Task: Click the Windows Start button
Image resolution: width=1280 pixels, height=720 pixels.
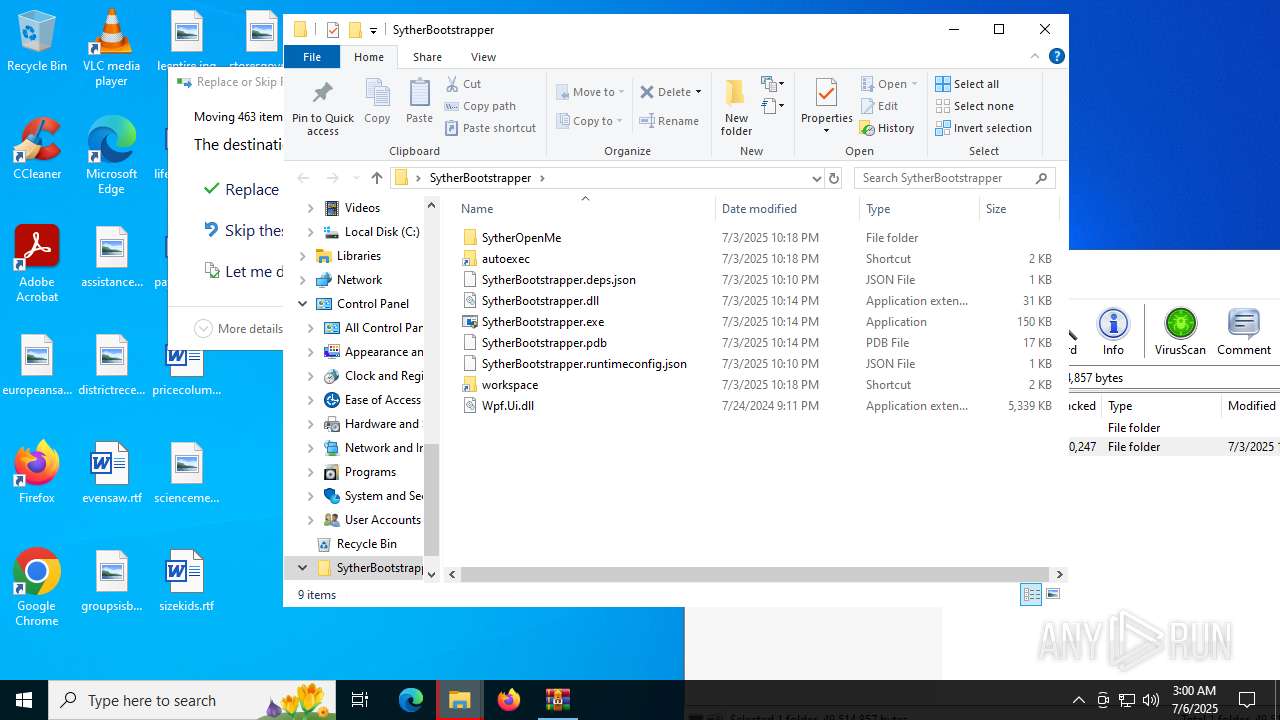Action: point(24,700)
